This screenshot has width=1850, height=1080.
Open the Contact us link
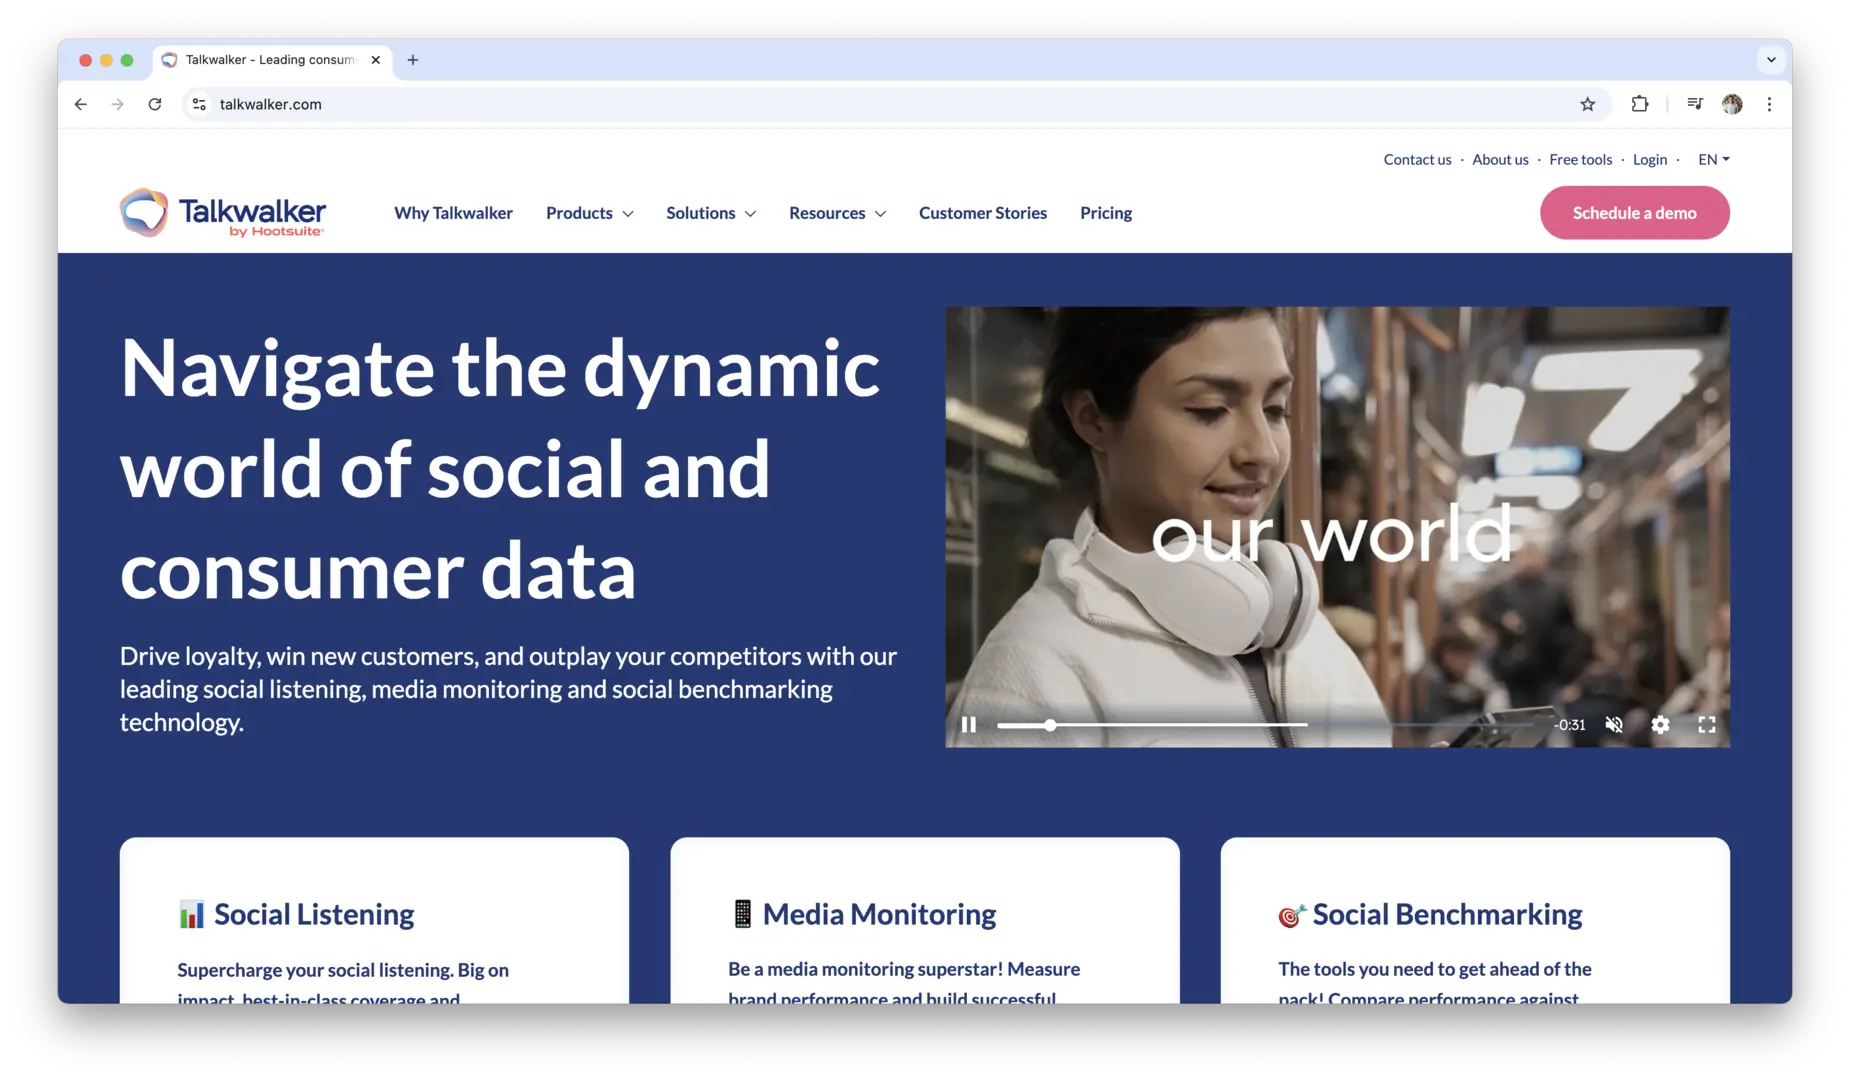1417,159
